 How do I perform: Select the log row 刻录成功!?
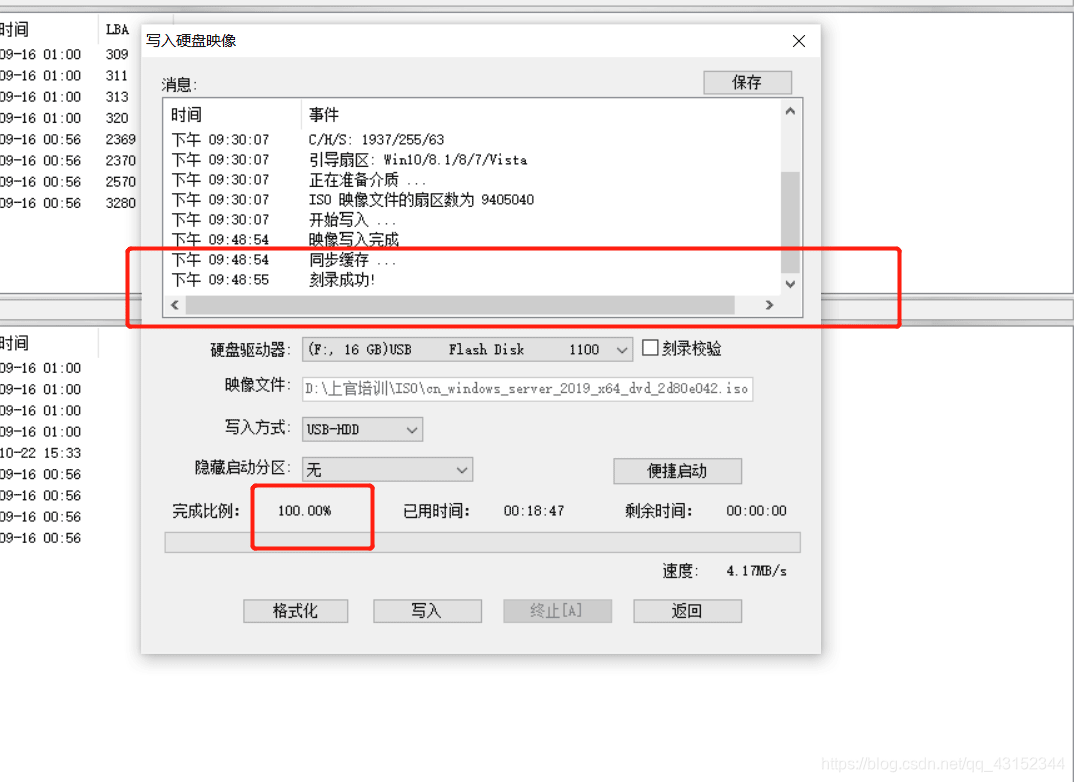coord(473,279)
